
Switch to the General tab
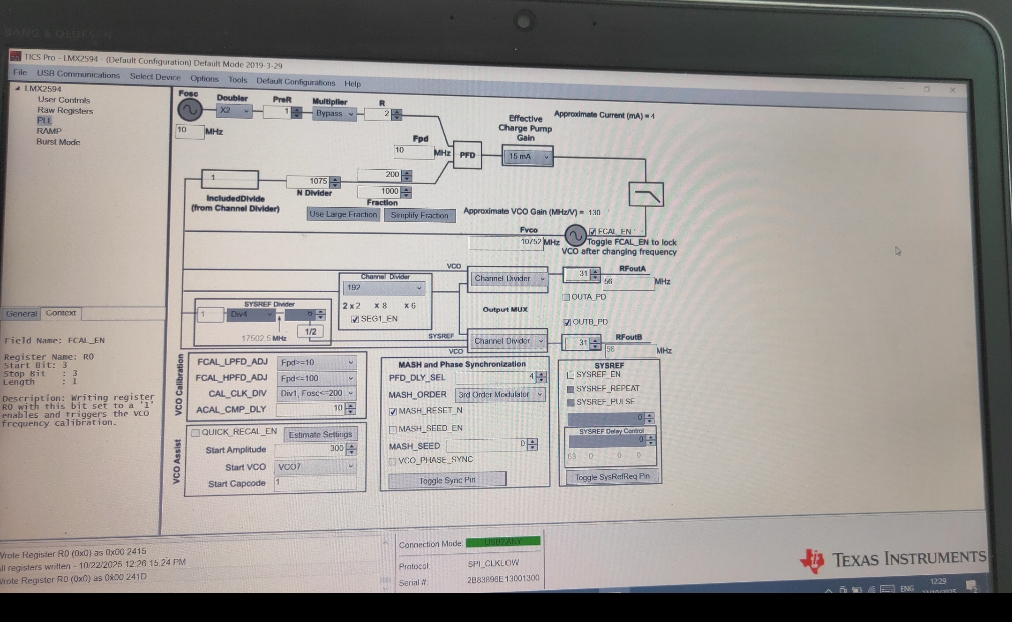pyautogui.click(x=21, y=314)
